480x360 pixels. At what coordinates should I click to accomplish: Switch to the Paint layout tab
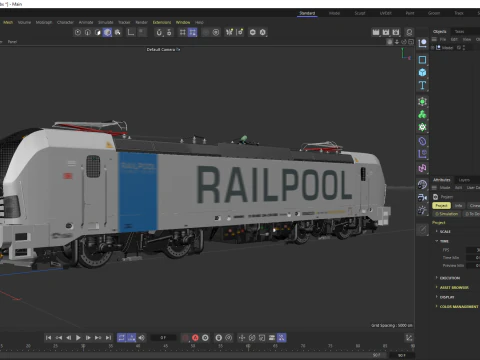pyautogui.click(x=410, y=13)
